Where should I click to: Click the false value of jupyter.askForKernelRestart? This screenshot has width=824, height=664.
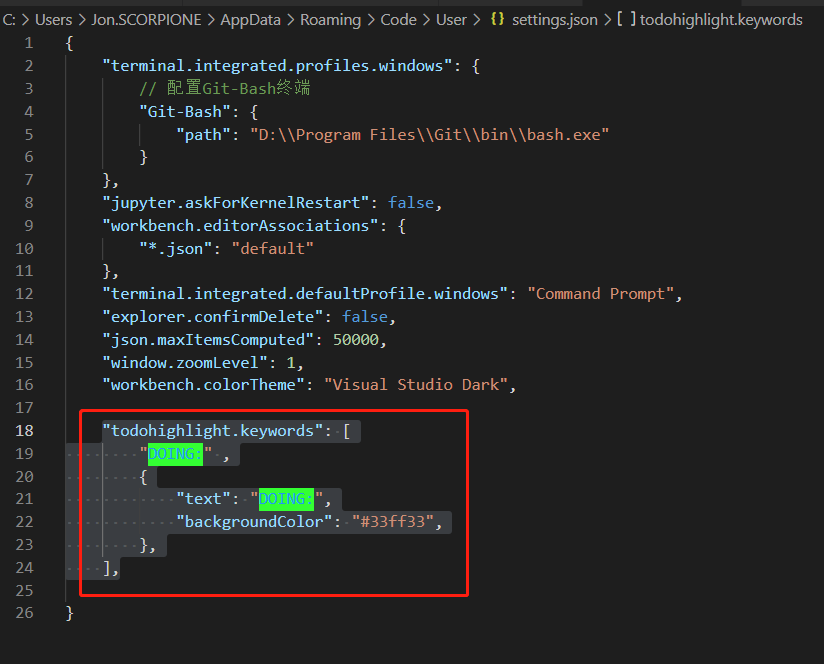(411, 202)
